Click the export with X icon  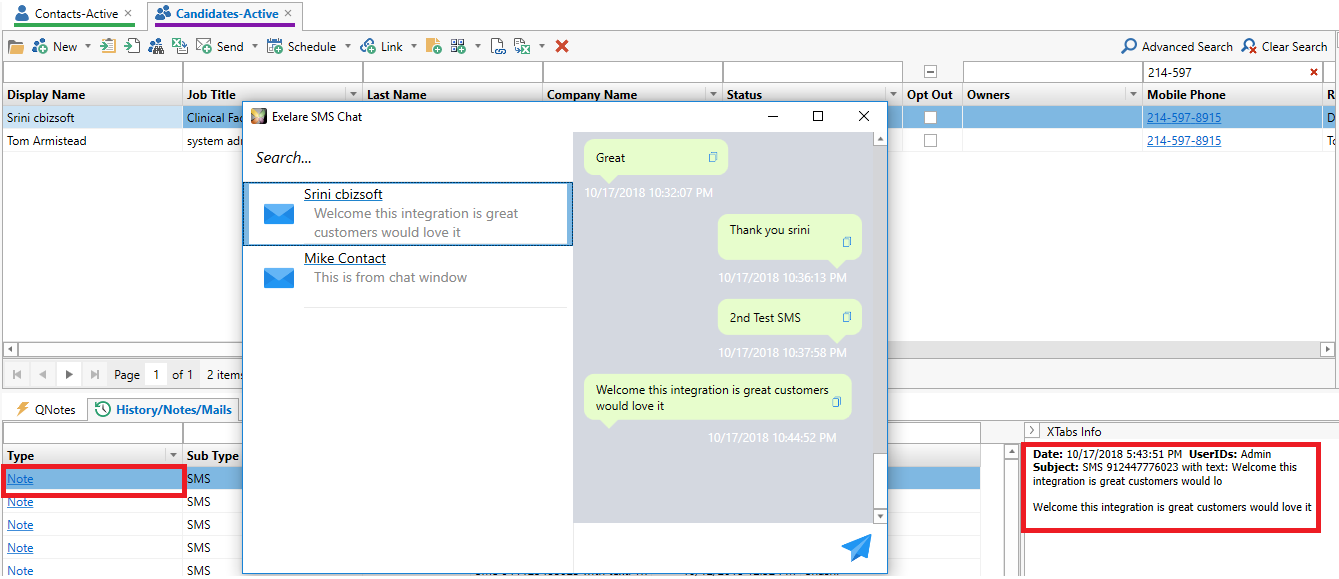pos(522,46)
